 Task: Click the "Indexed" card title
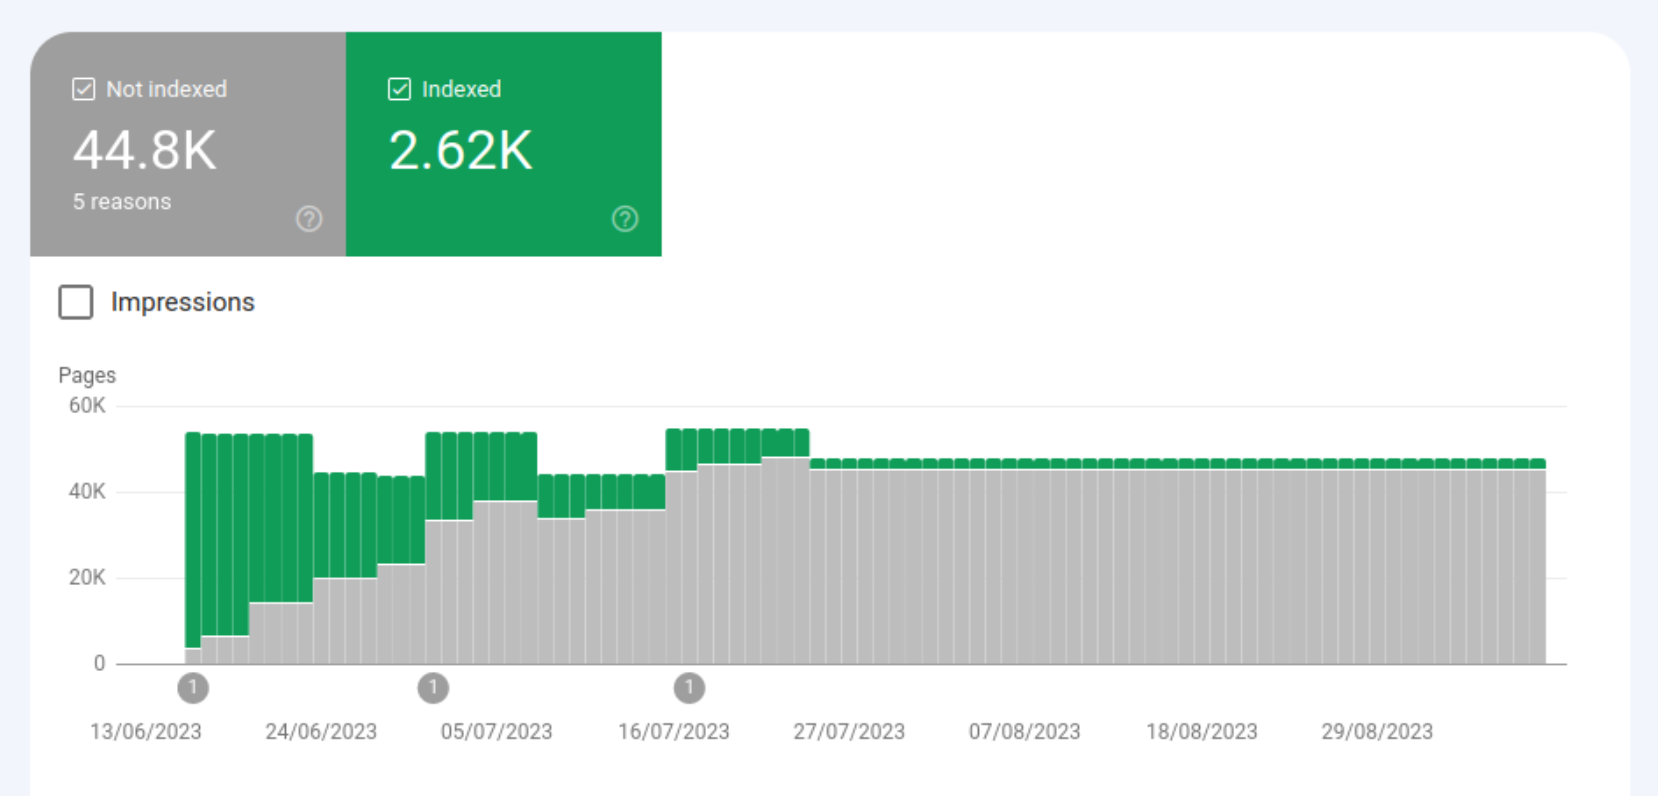pos(461,89)
